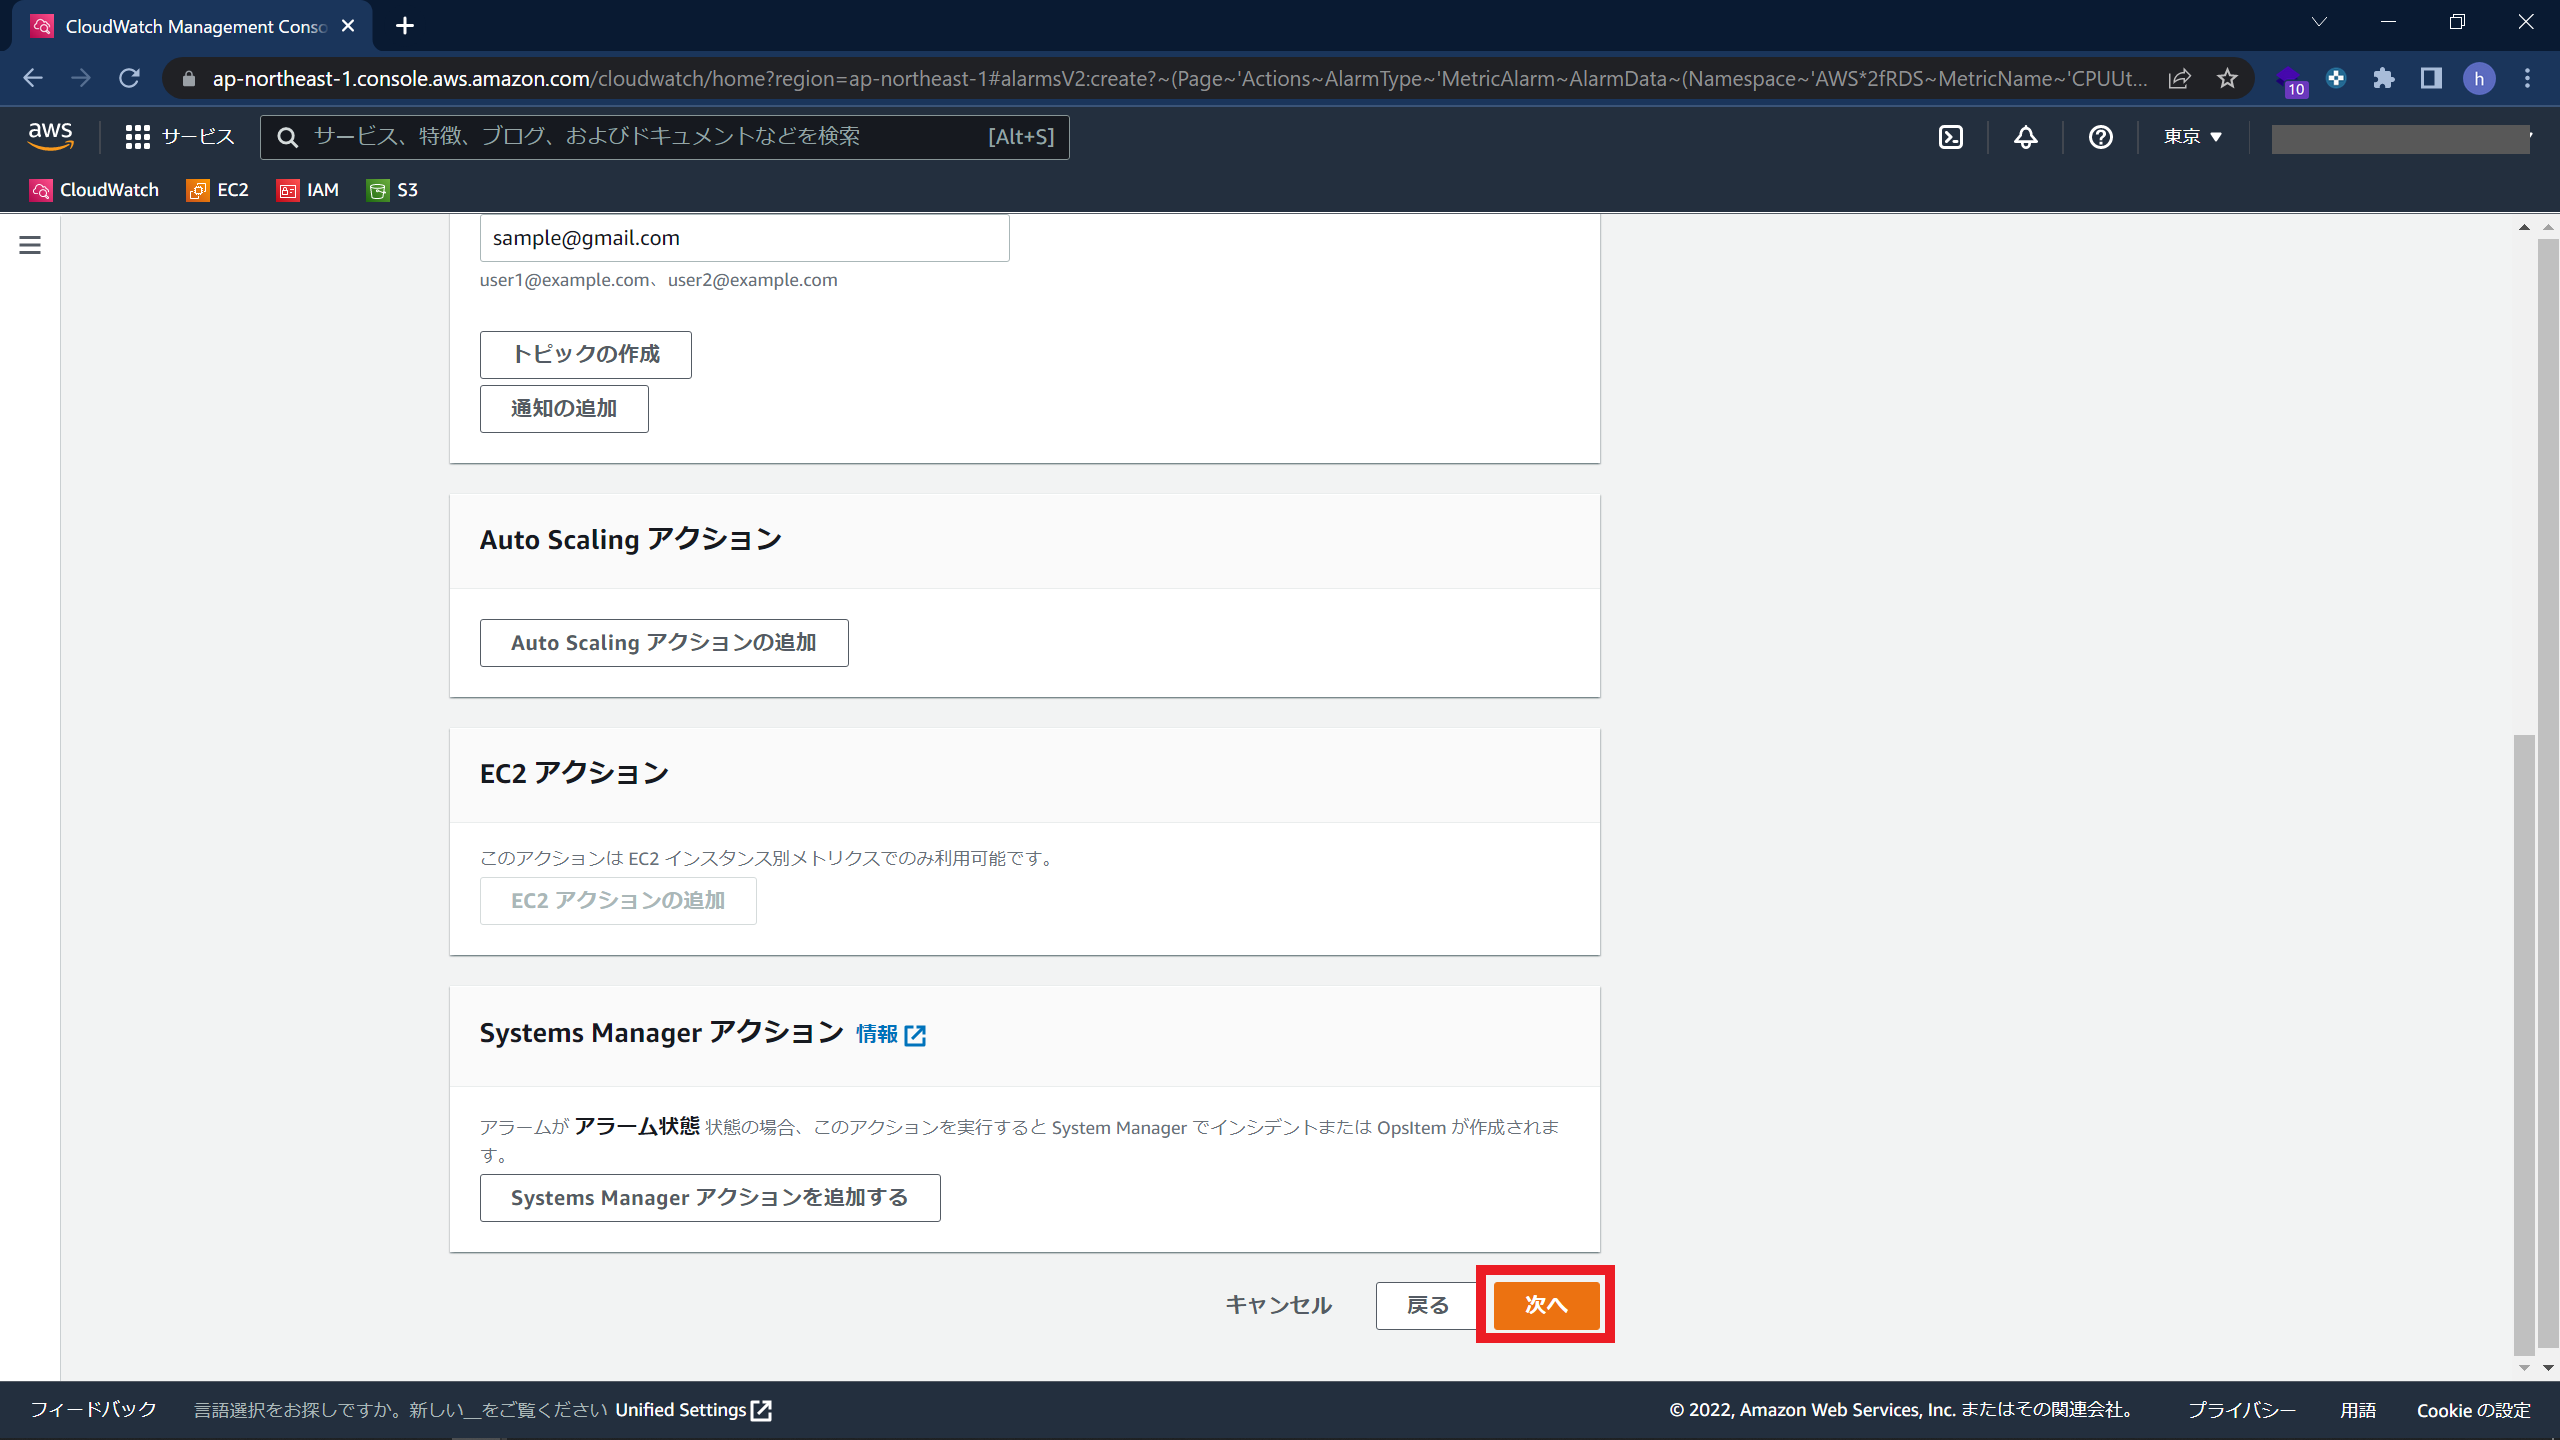This screenshot has height=1440, width=2560.
Task: Open Cookie の設定 in footer
Action: 2474,1410
